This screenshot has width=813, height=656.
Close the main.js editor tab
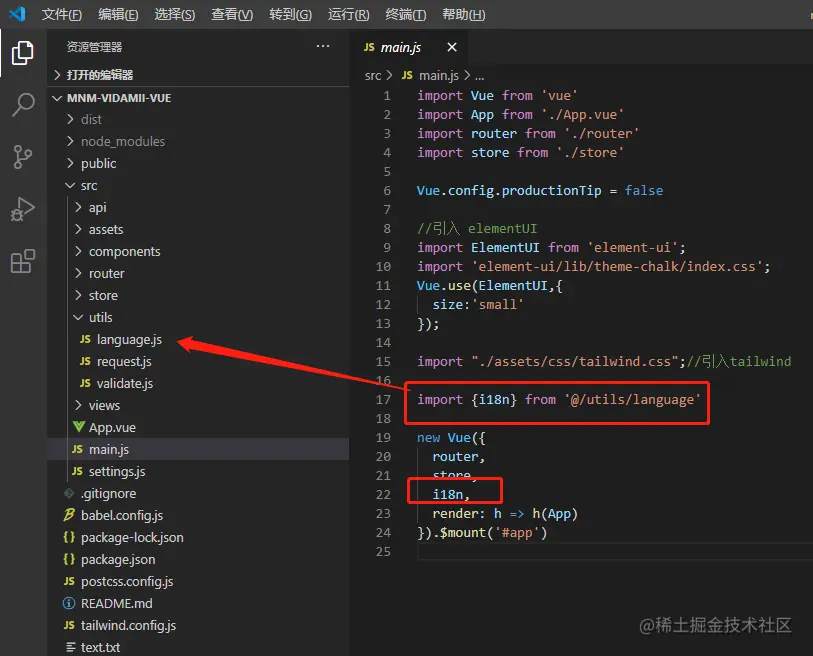pyautogui.click(x=452, y=47)
